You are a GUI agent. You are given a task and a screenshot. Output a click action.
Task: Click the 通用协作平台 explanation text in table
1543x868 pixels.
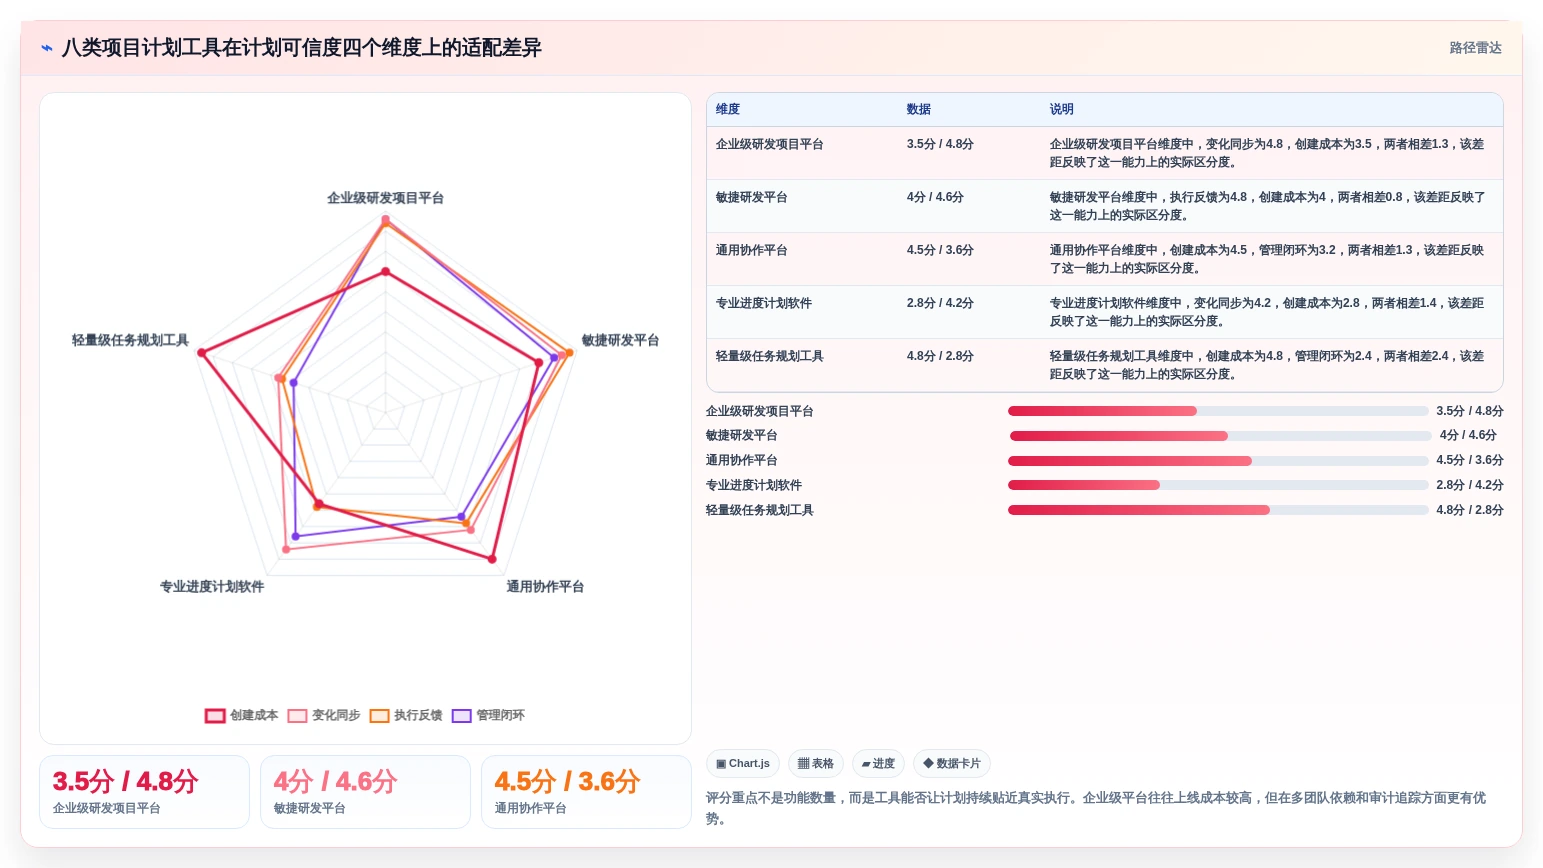click(x=1267, y=259)
